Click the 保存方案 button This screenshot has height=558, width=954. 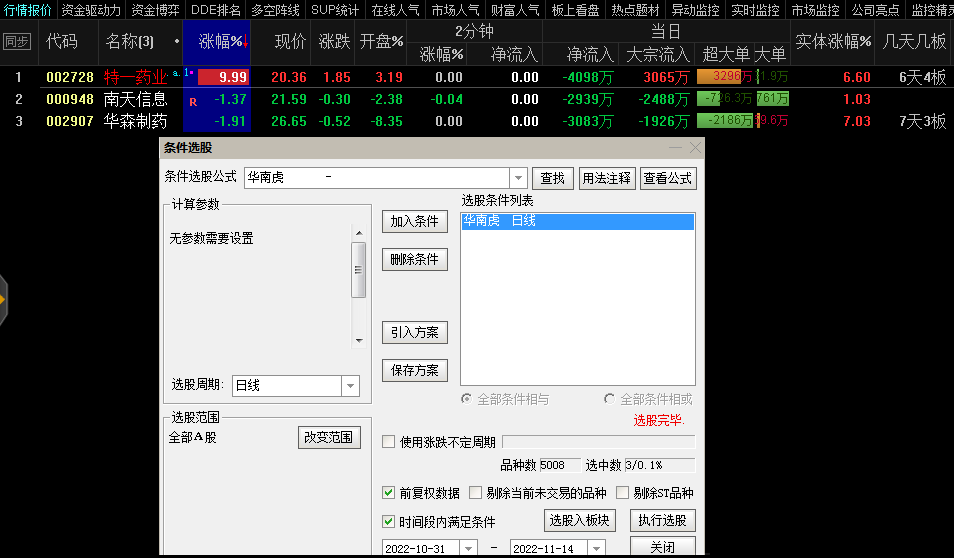coord(414,370)
